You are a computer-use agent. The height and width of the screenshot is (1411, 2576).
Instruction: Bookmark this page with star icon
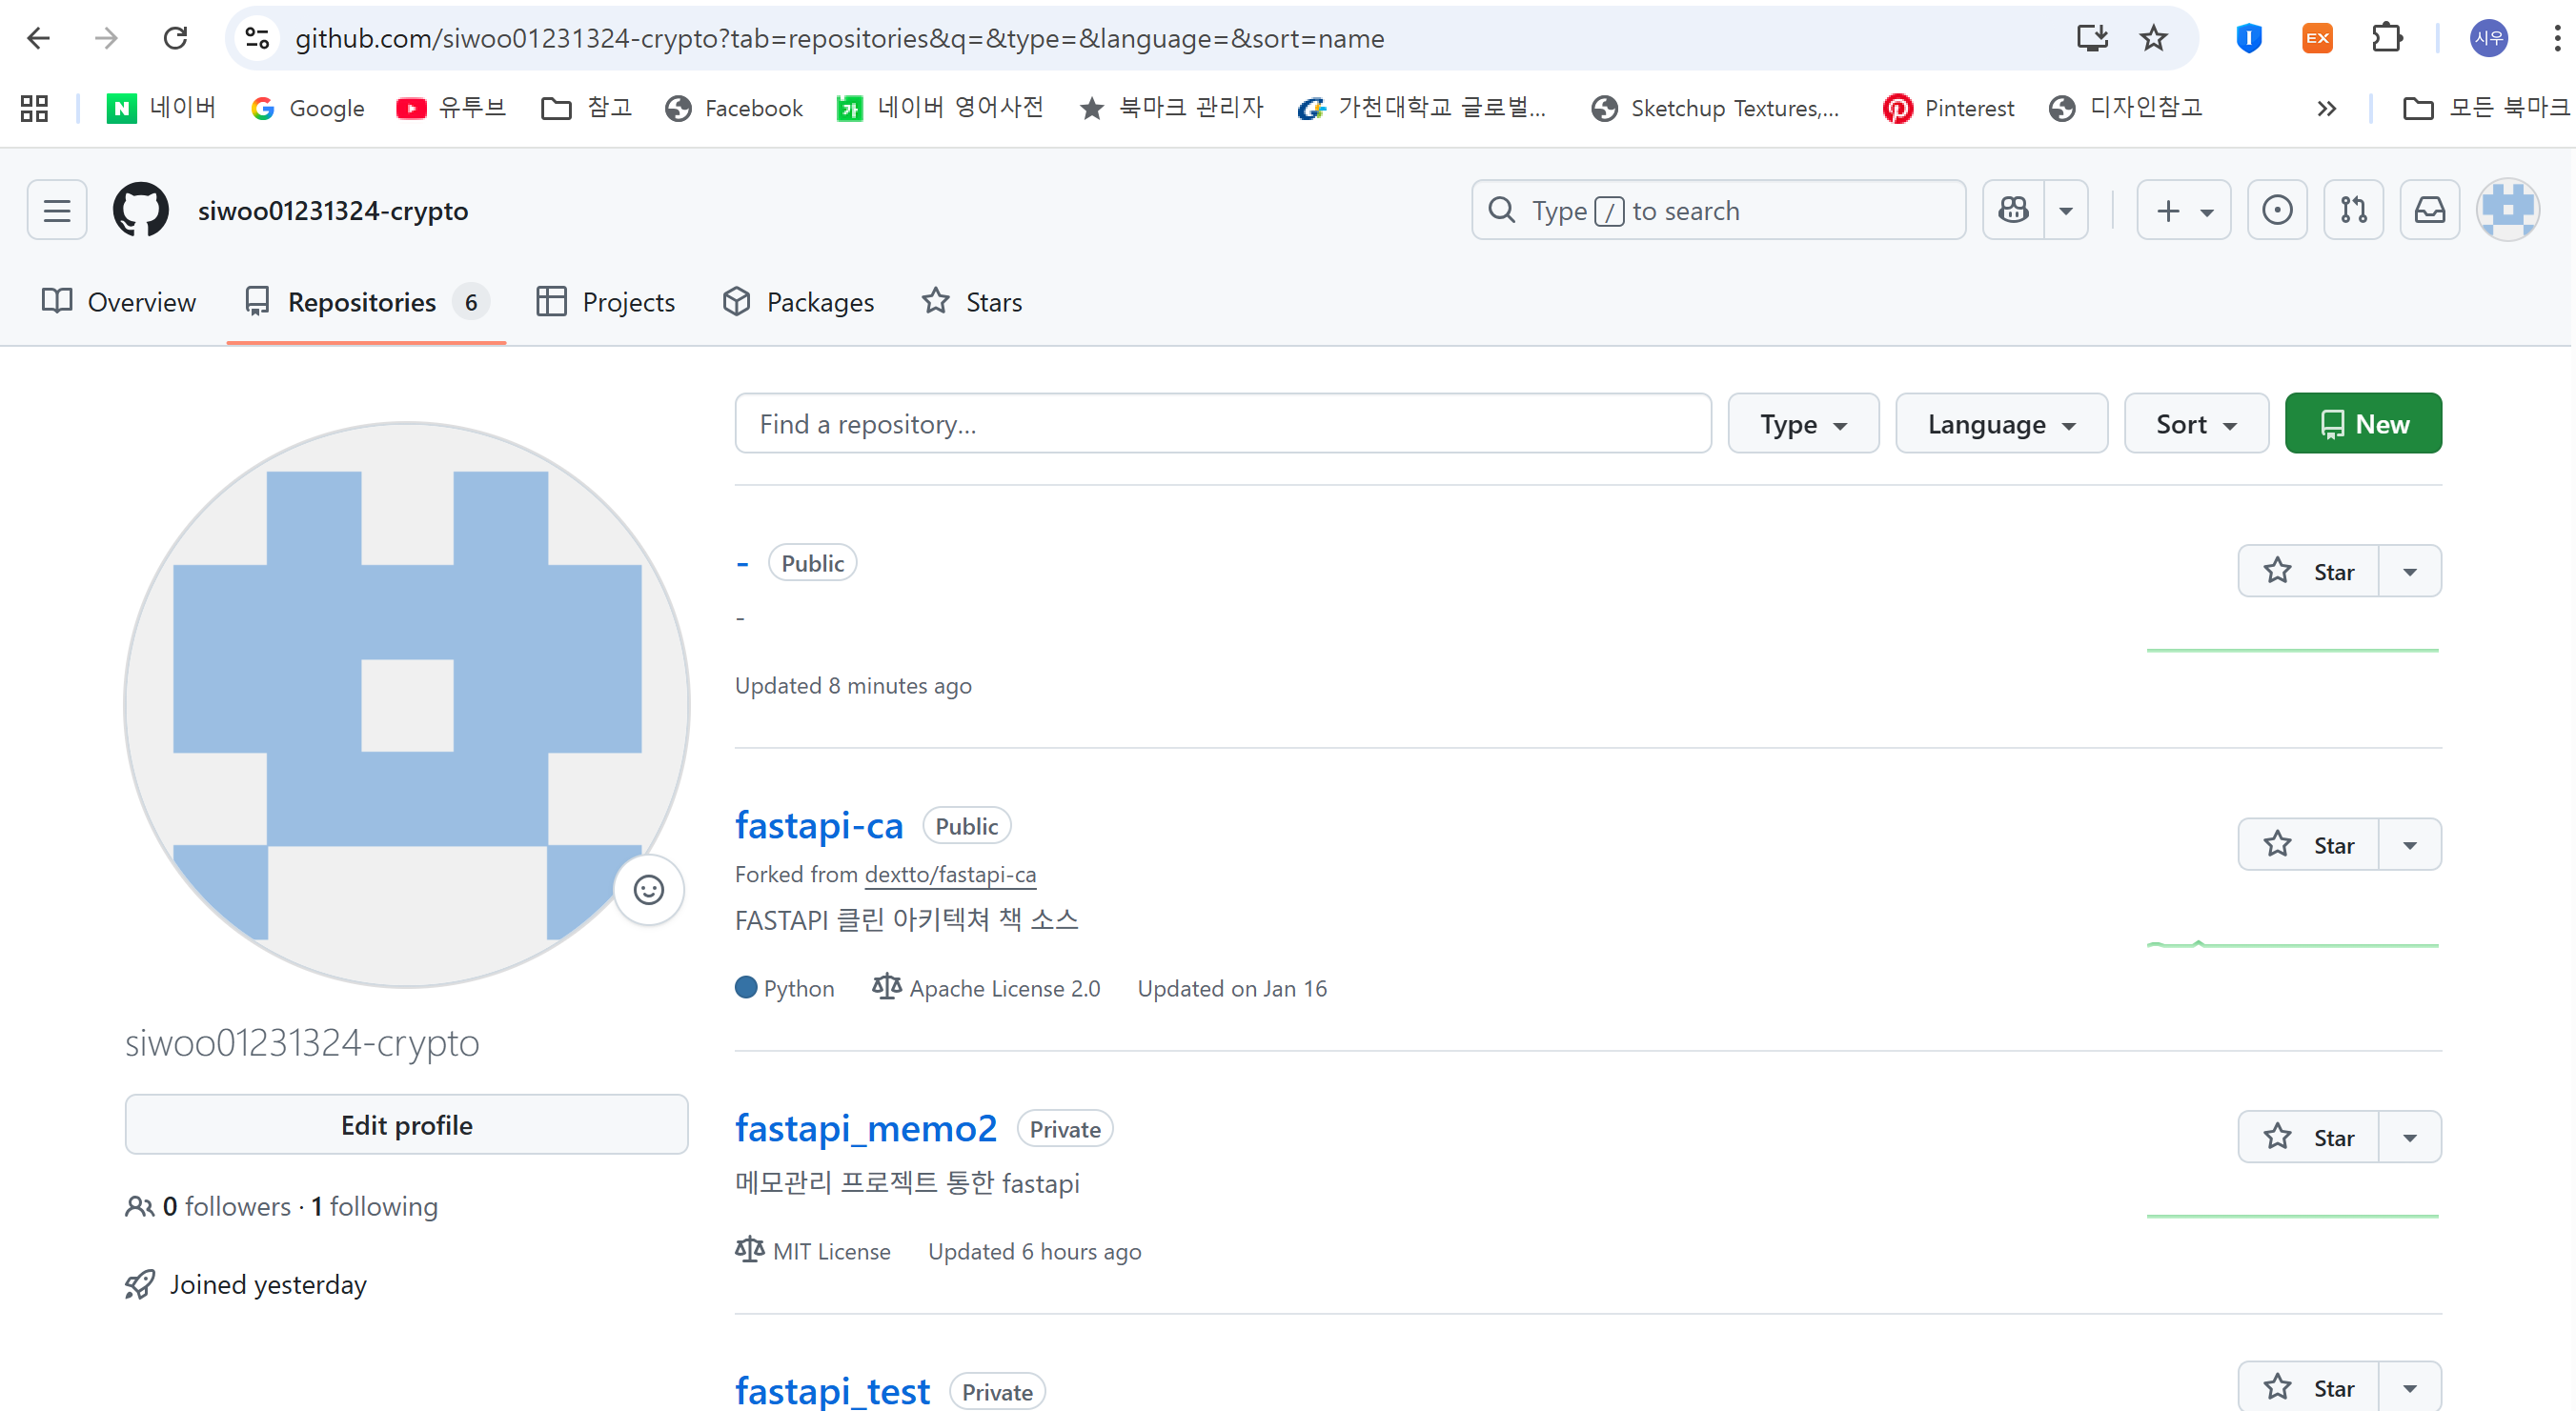(2153, 38)
